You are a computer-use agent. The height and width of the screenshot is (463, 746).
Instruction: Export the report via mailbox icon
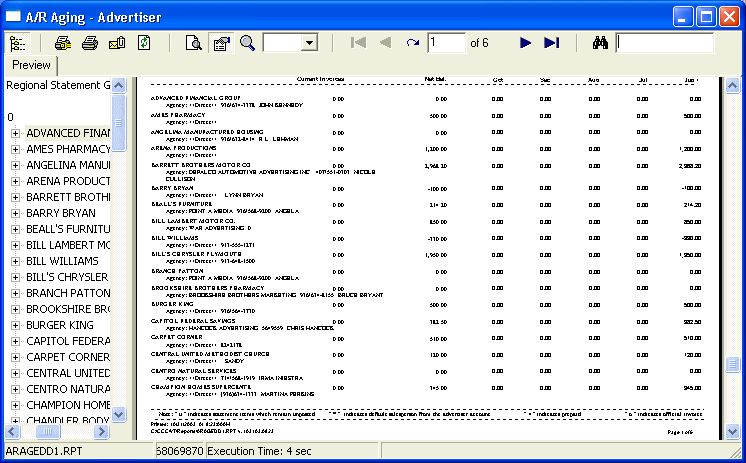[117, 43]
